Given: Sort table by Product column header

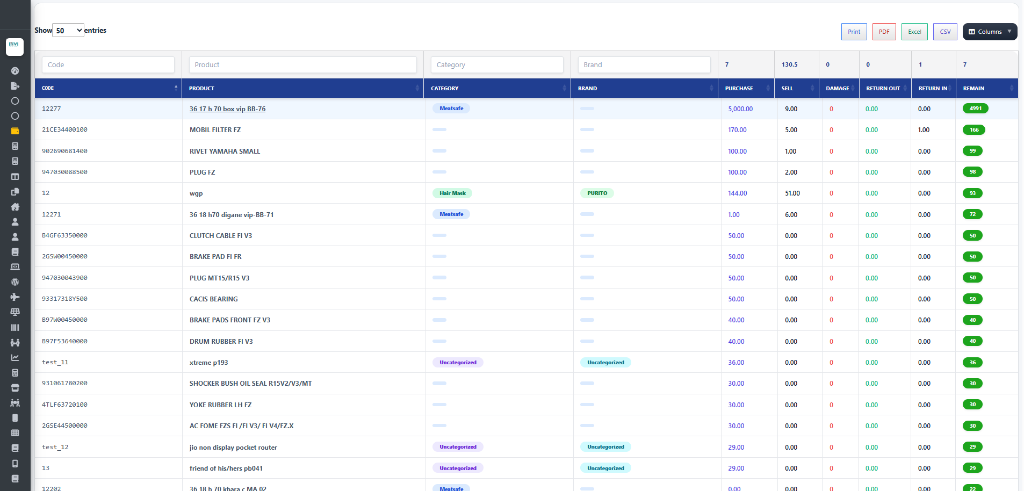Looking at the screenshot, I should (302, 88).
